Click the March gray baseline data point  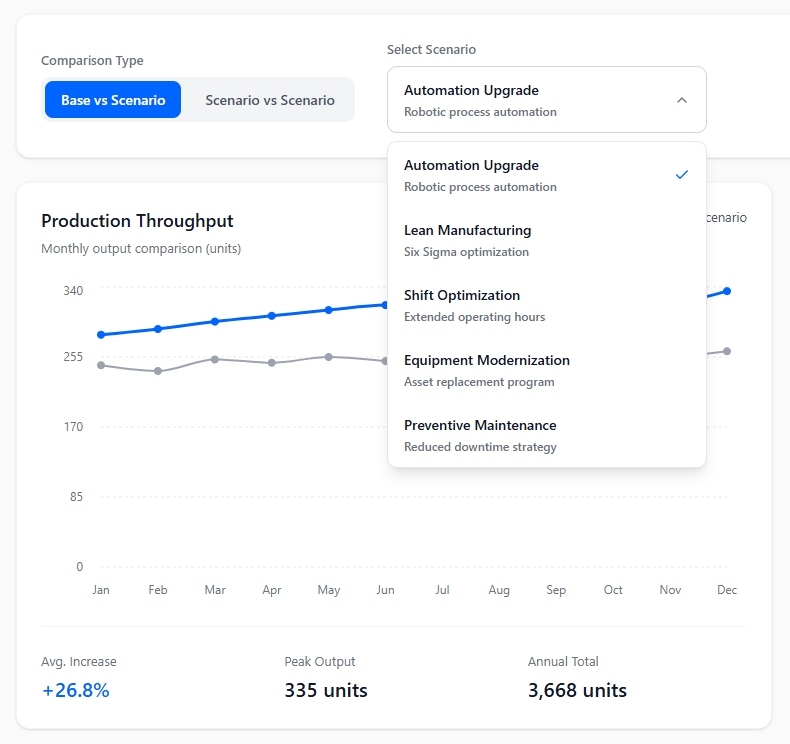tap(215, 359)
